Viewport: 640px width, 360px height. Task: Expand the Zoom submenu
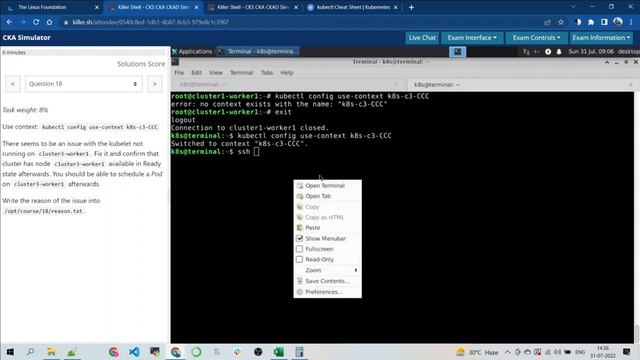tap(327, 270)
